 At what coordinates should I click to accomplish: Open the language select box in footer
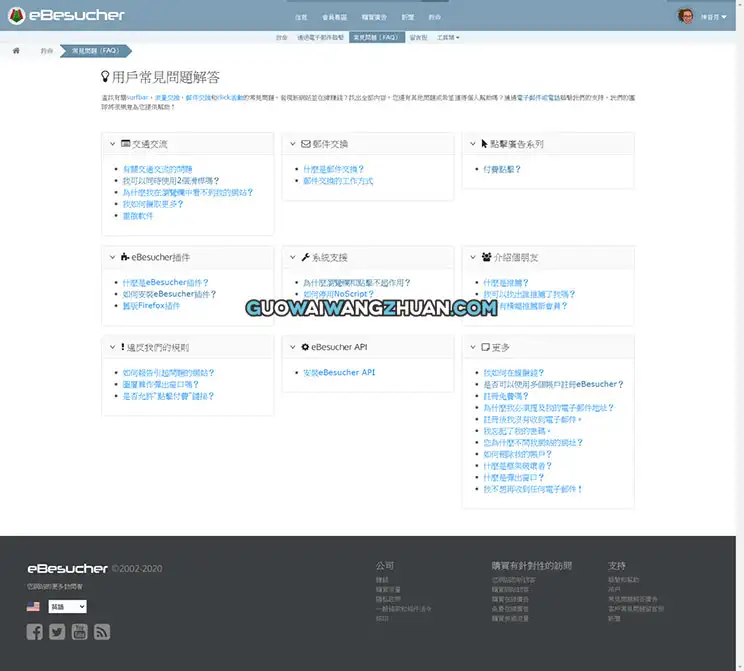click(x=67, y=606)
